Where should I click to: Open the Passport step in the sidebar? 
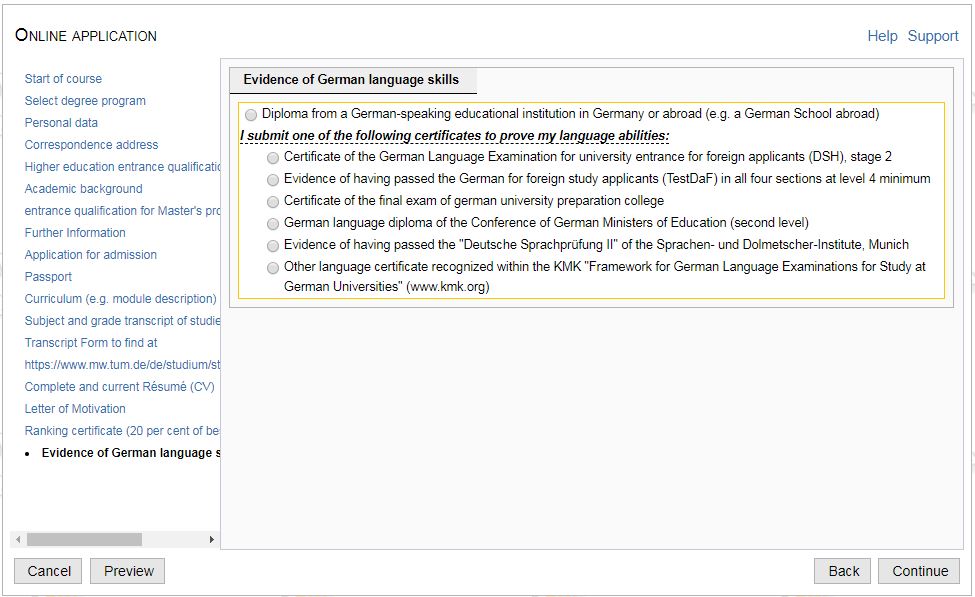[48, 277]
